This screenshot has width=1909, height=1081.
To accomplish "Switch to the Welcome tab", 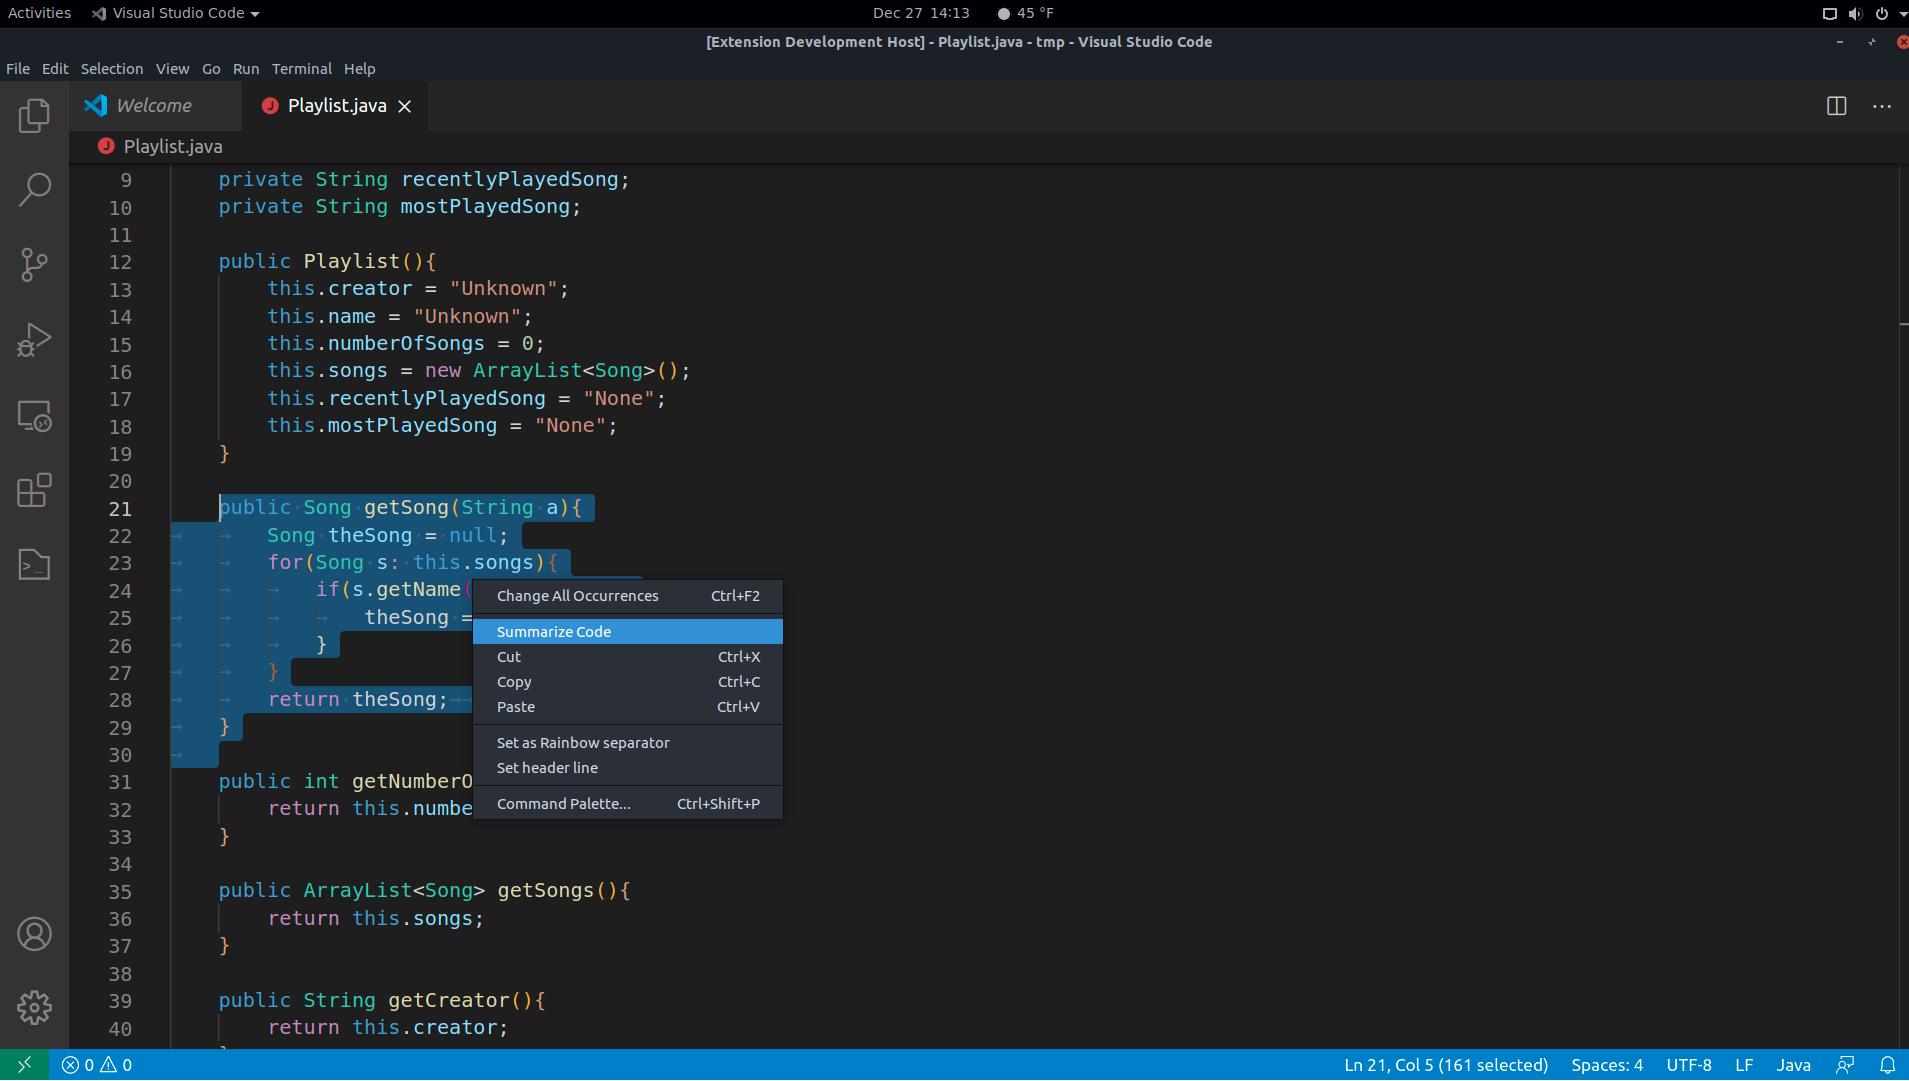I will (153, 106).
